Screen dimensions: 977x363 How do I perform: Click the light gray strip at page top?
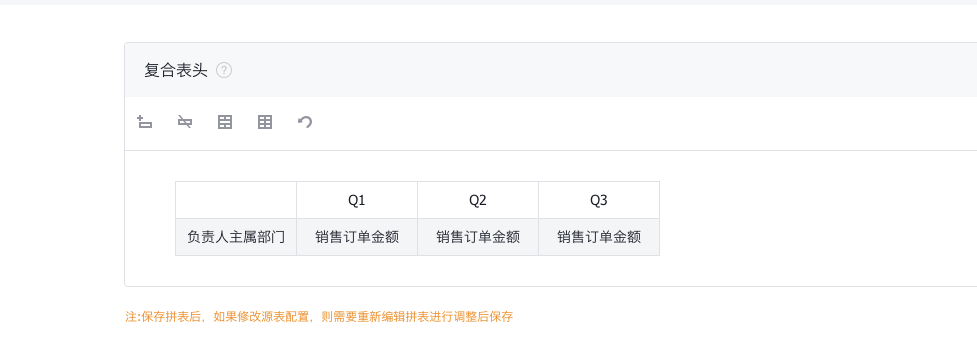click(x=488, y=2)
